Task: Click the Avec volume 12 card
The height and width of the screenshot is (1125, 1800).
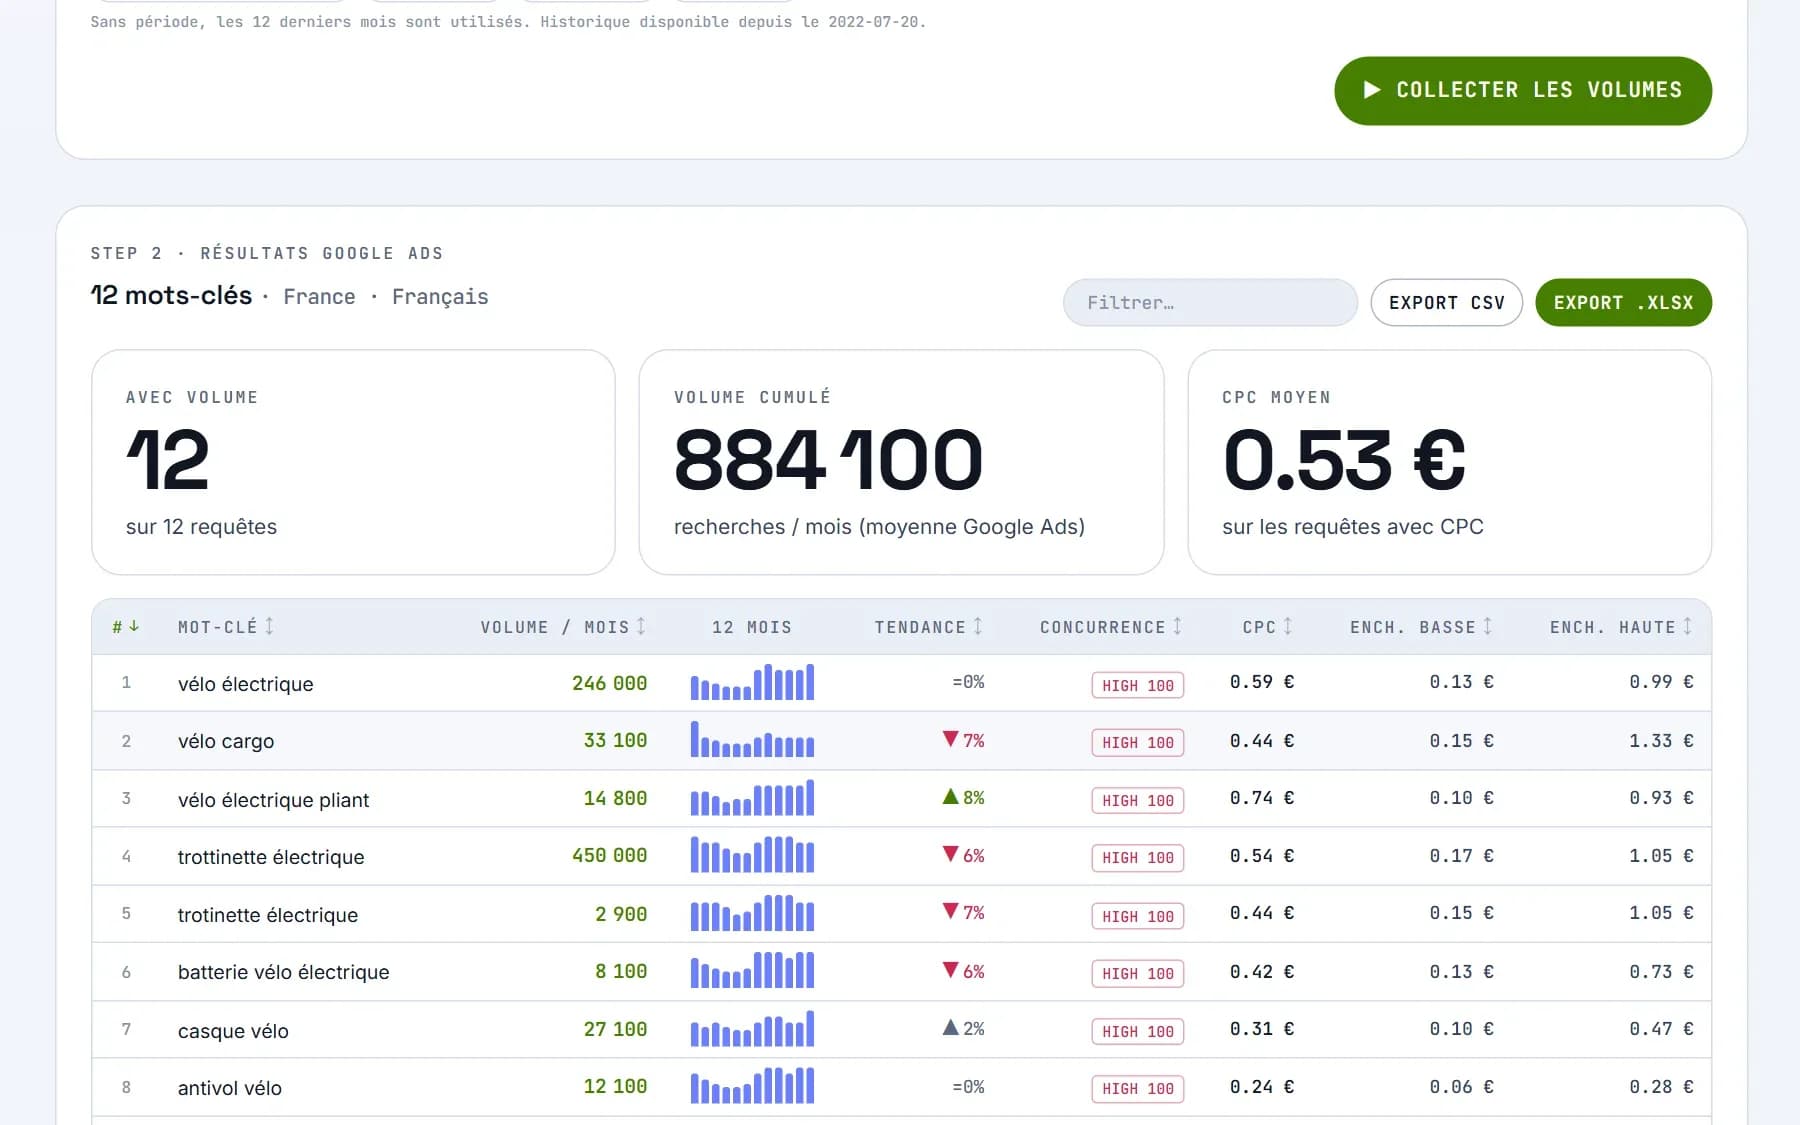Action: coord(353,462)
